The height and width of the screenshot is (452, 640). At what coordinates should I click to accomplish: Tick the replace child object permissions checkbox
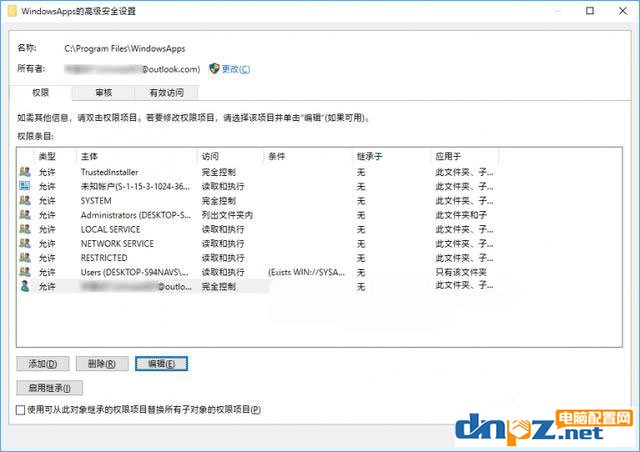(20, 410)
